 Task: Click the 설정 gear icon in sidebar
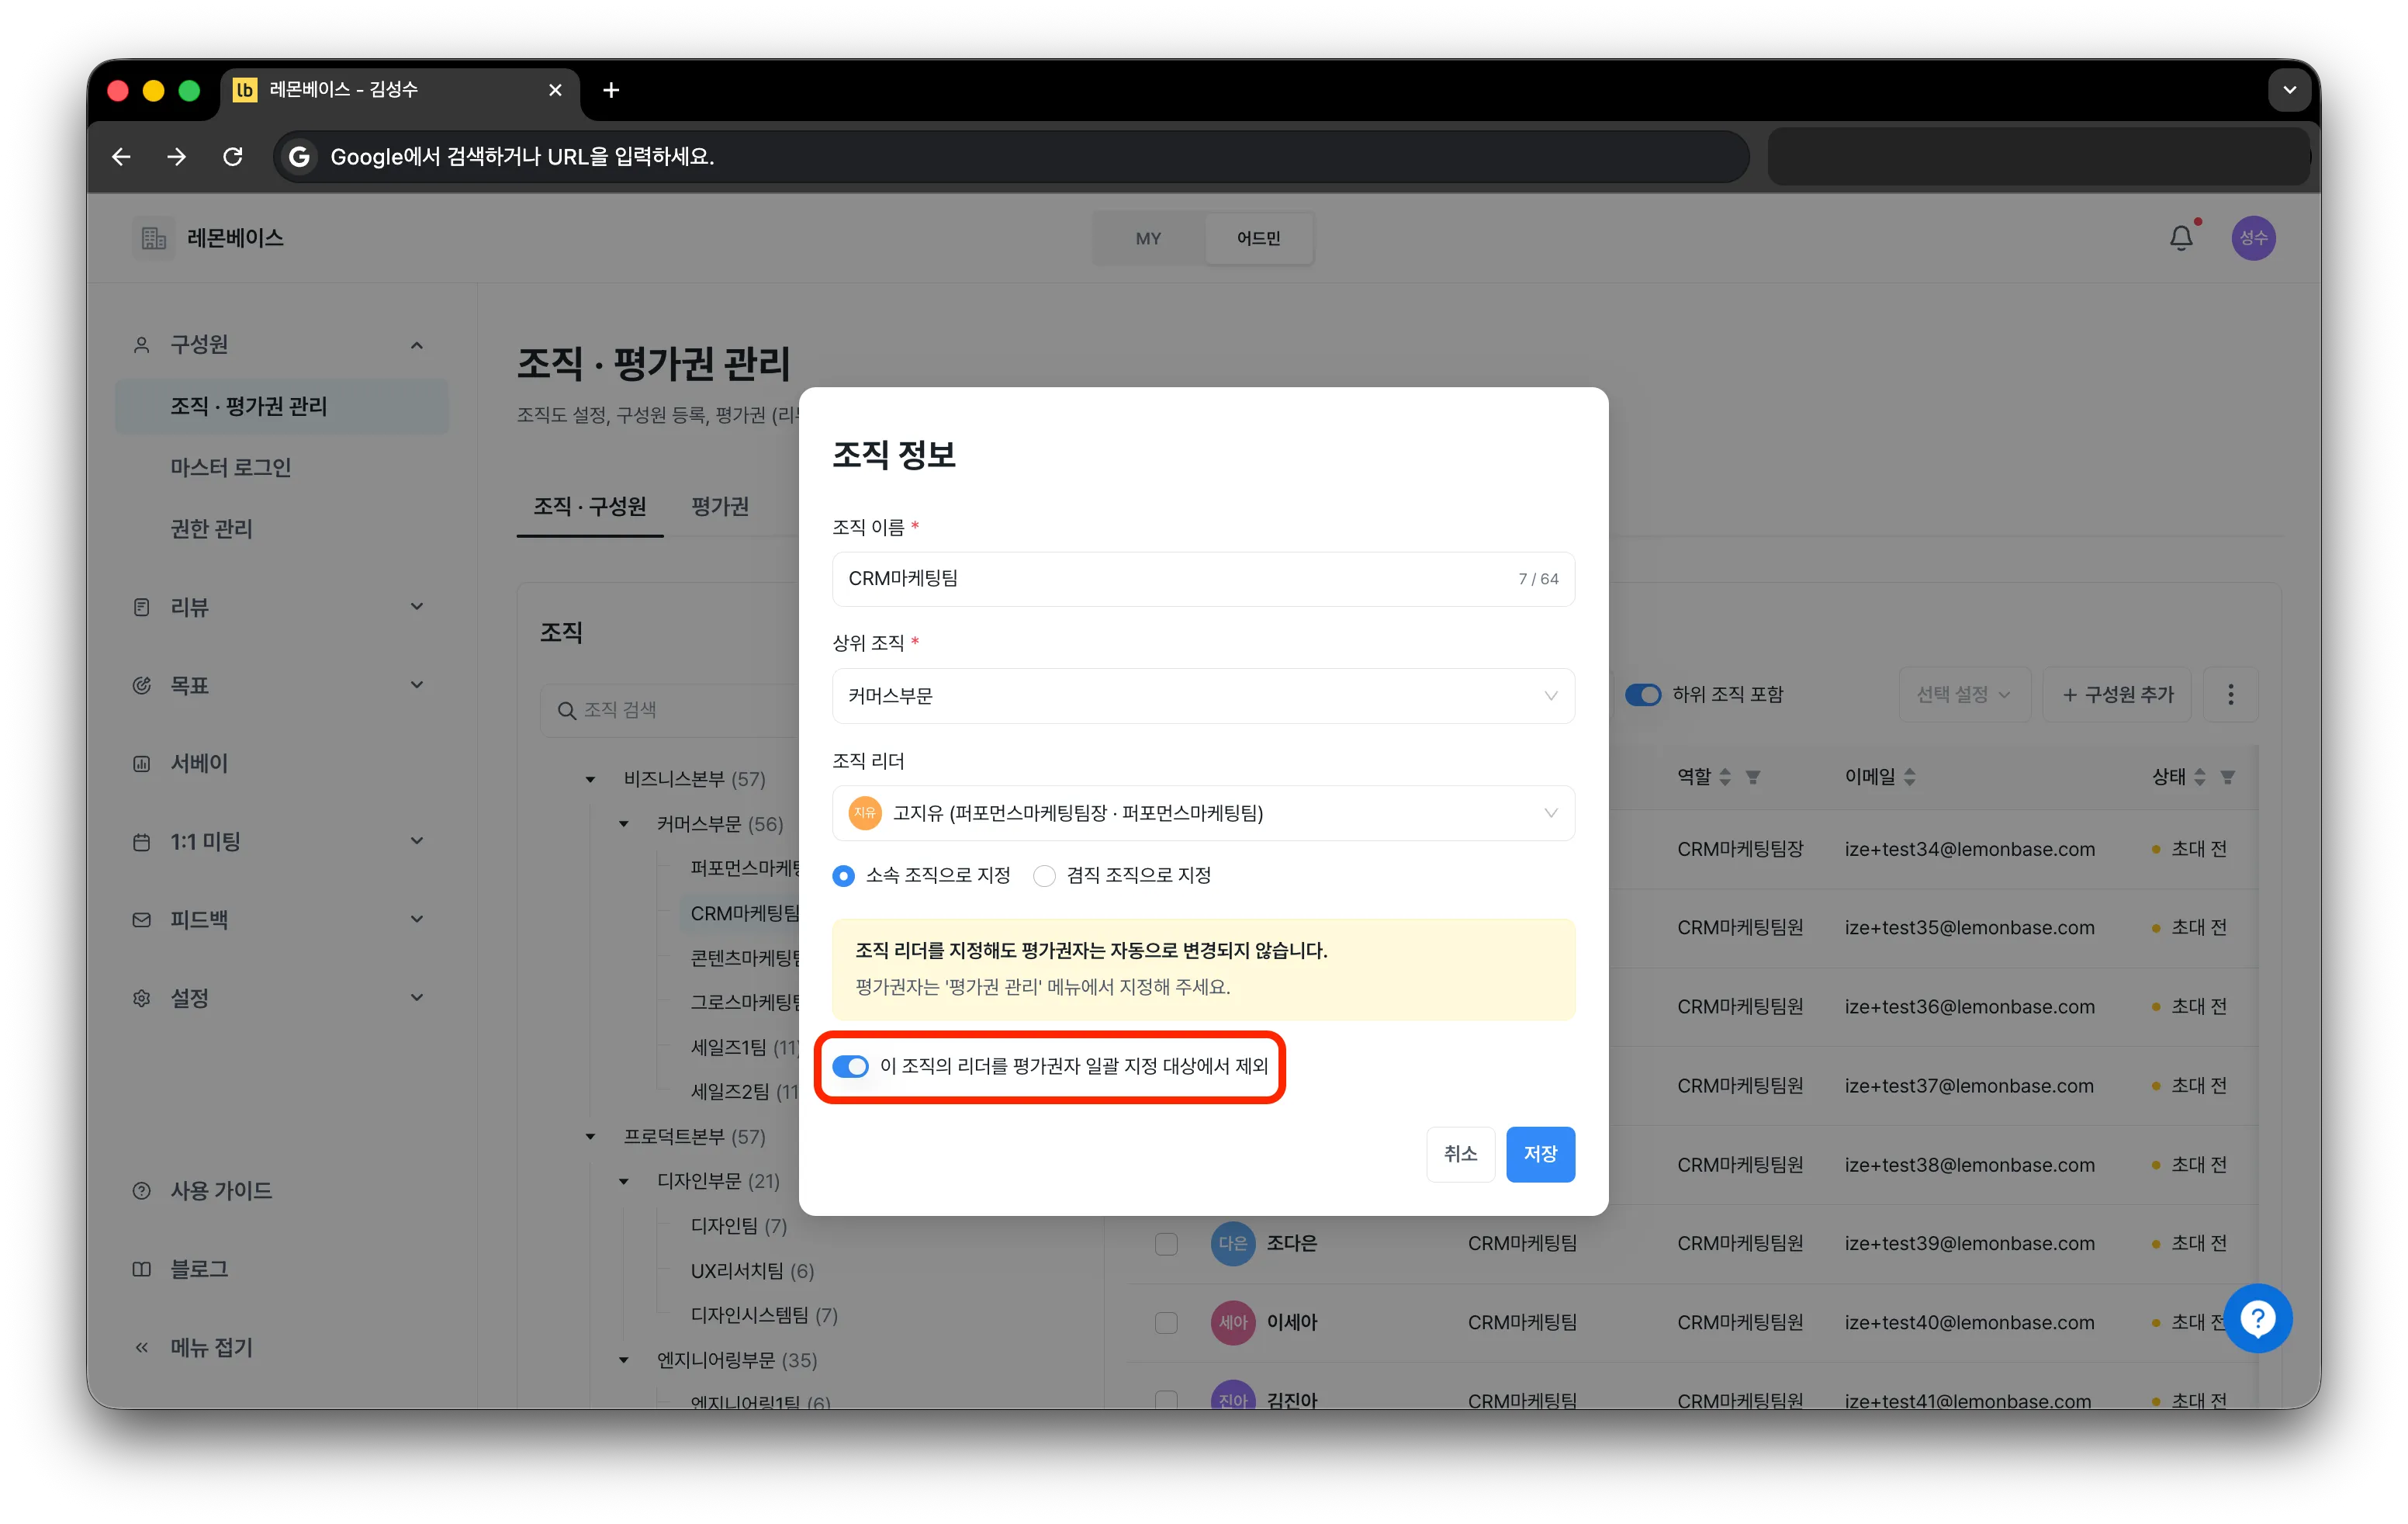[x=142, y=998]
